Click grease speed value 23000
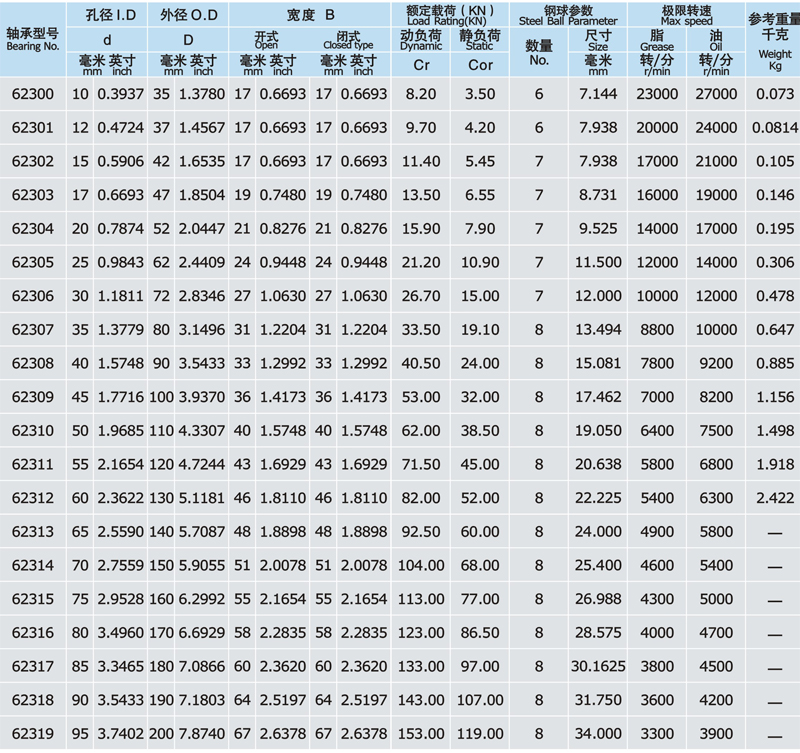Viewport: 800px width, 753px height. pos(657,94)
